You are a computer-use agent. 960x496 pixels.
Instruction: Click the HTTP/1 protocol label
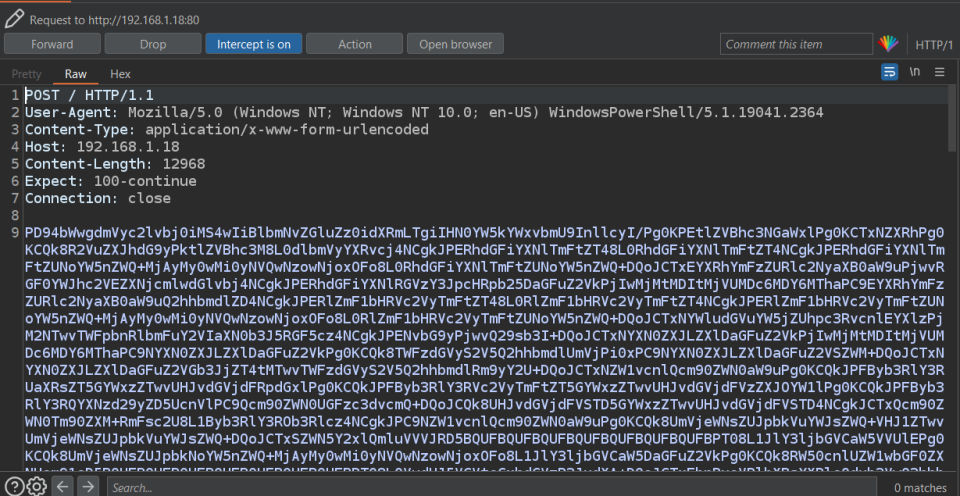click(934, 45)
